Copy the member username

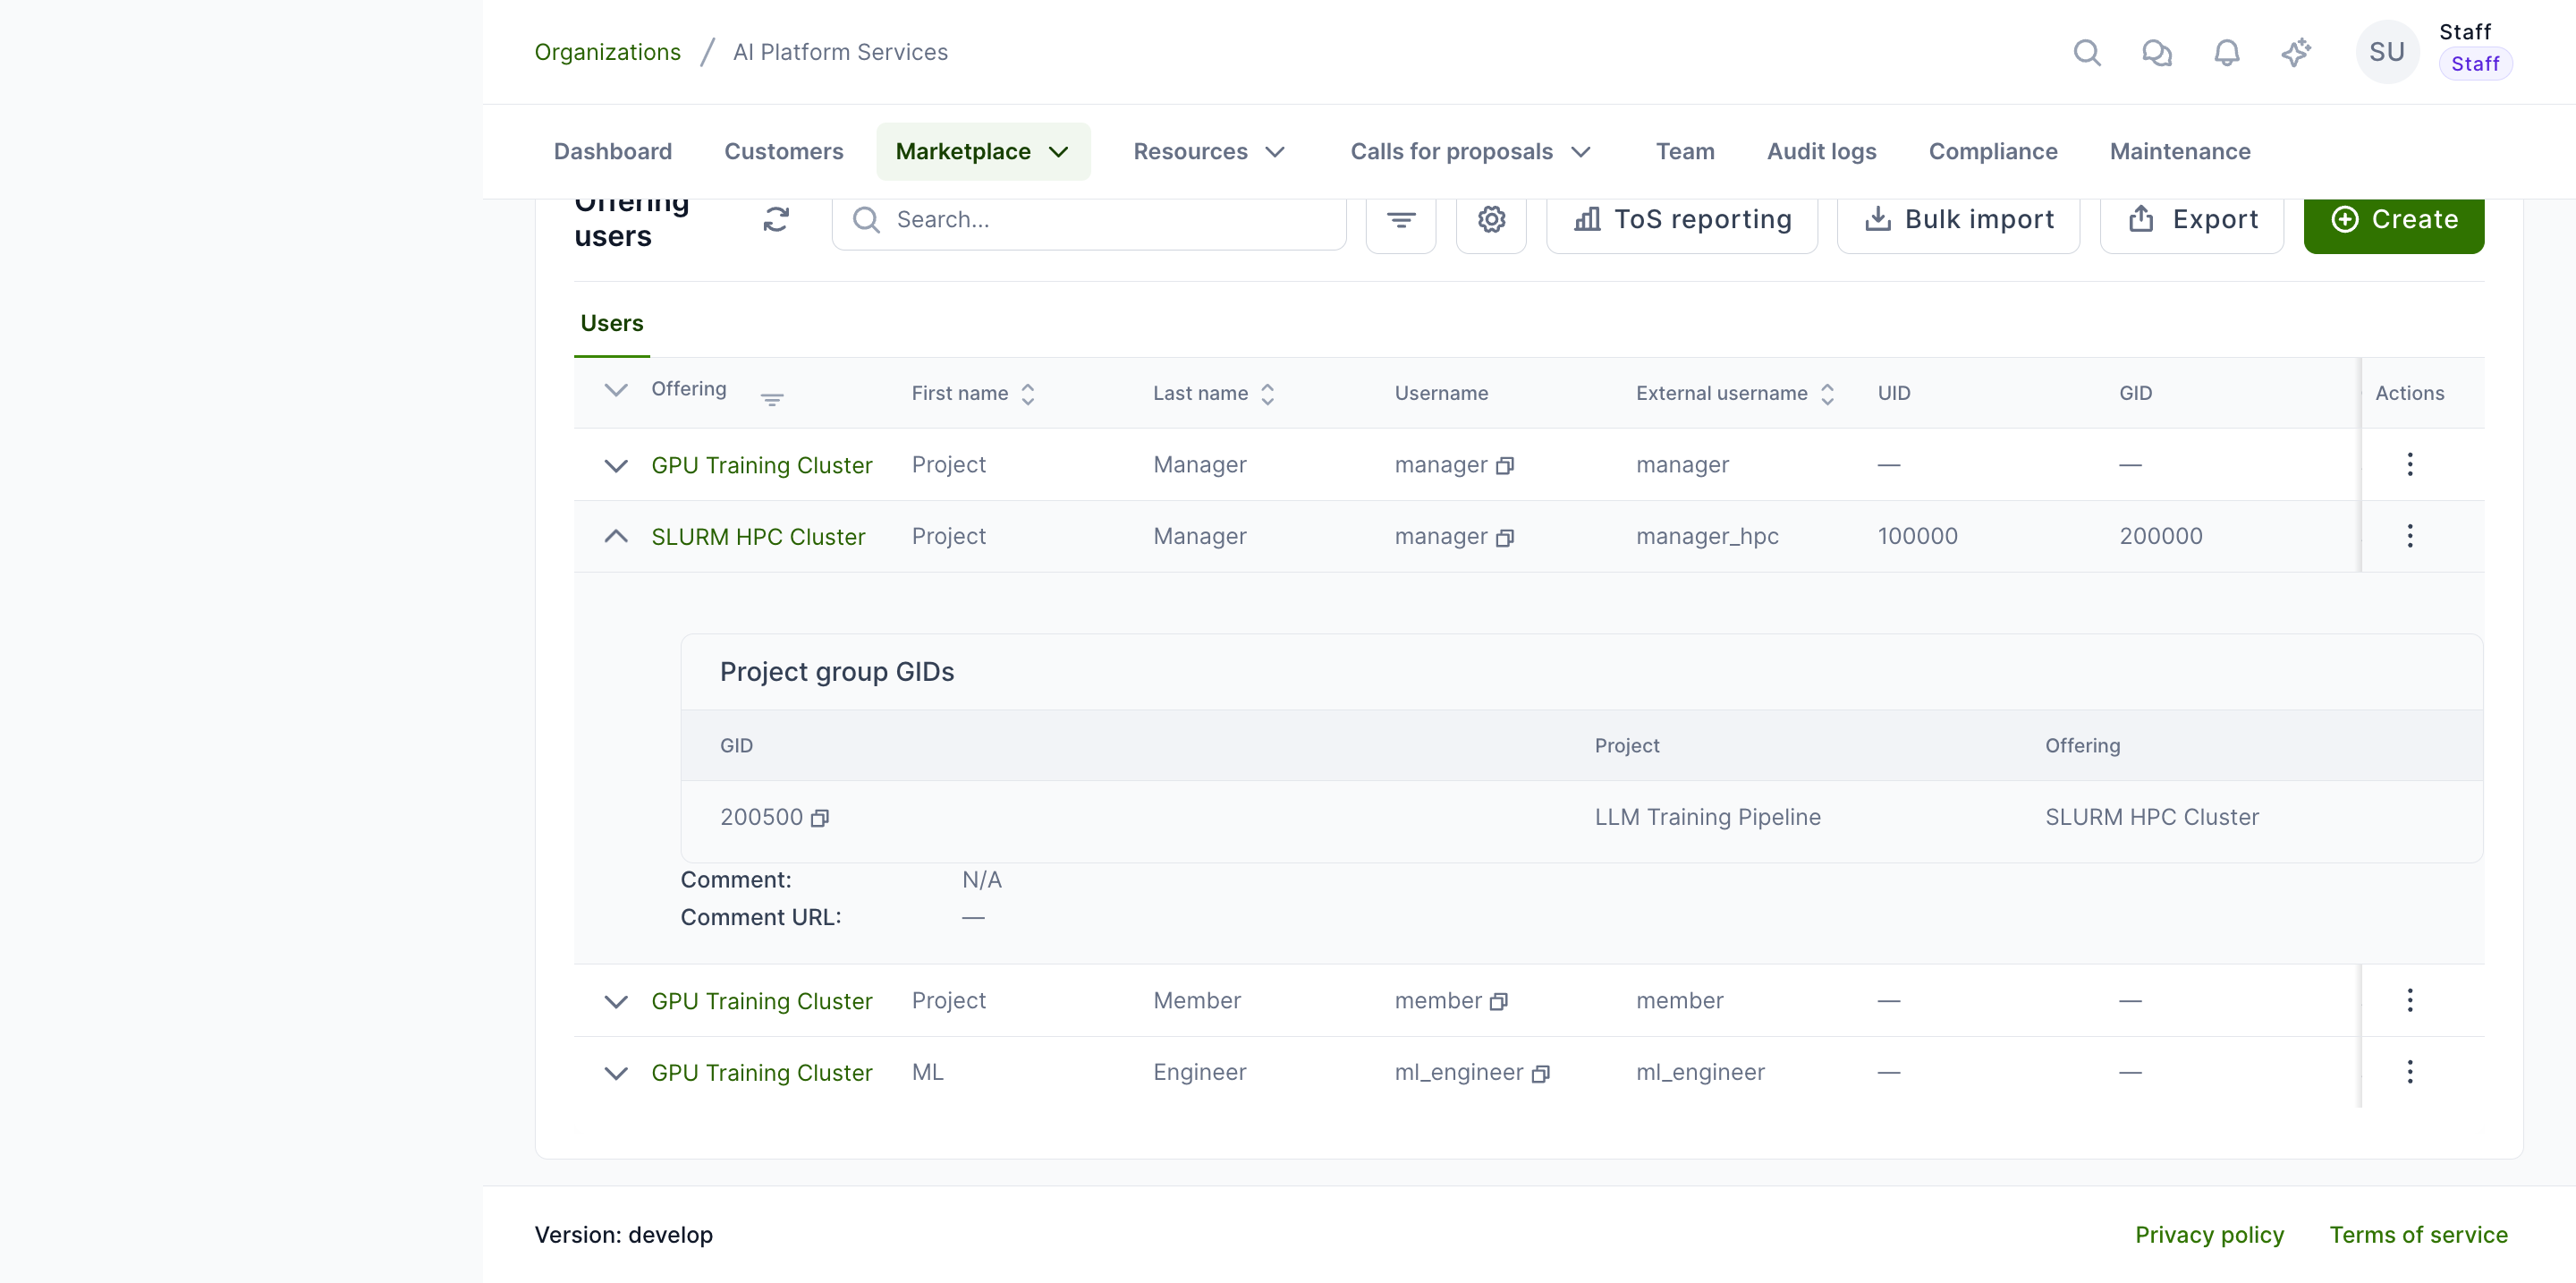pyautogui.click(x=1498, y=1002)
